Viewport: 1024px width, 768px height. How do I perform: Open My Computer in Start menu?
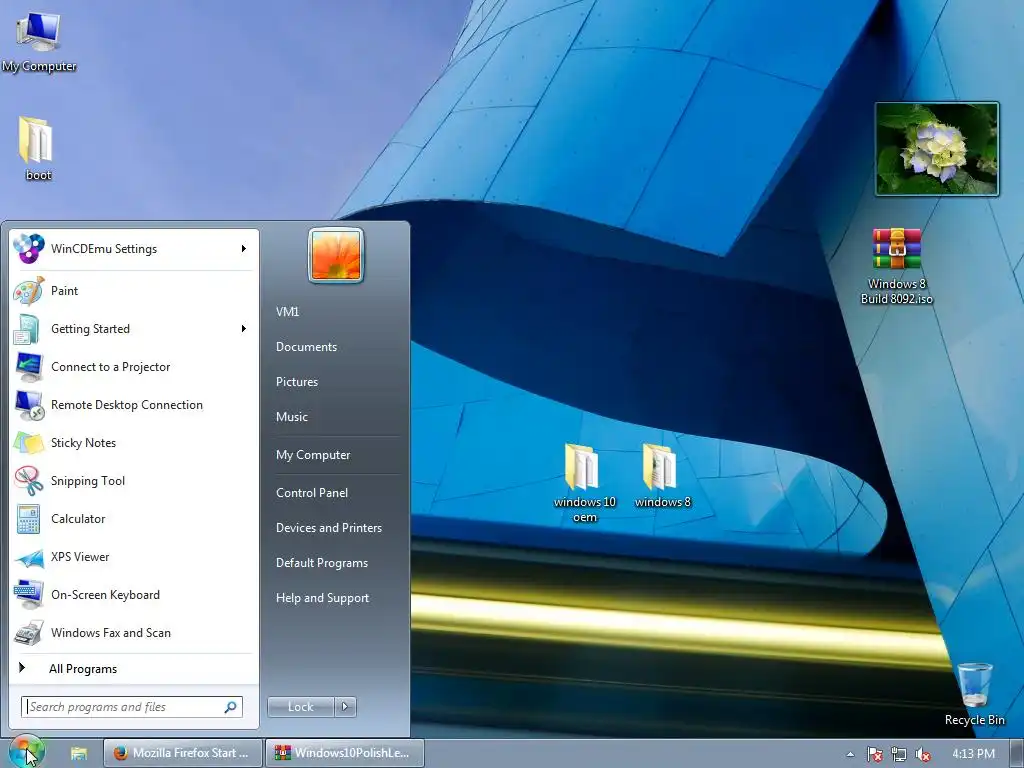313,455
